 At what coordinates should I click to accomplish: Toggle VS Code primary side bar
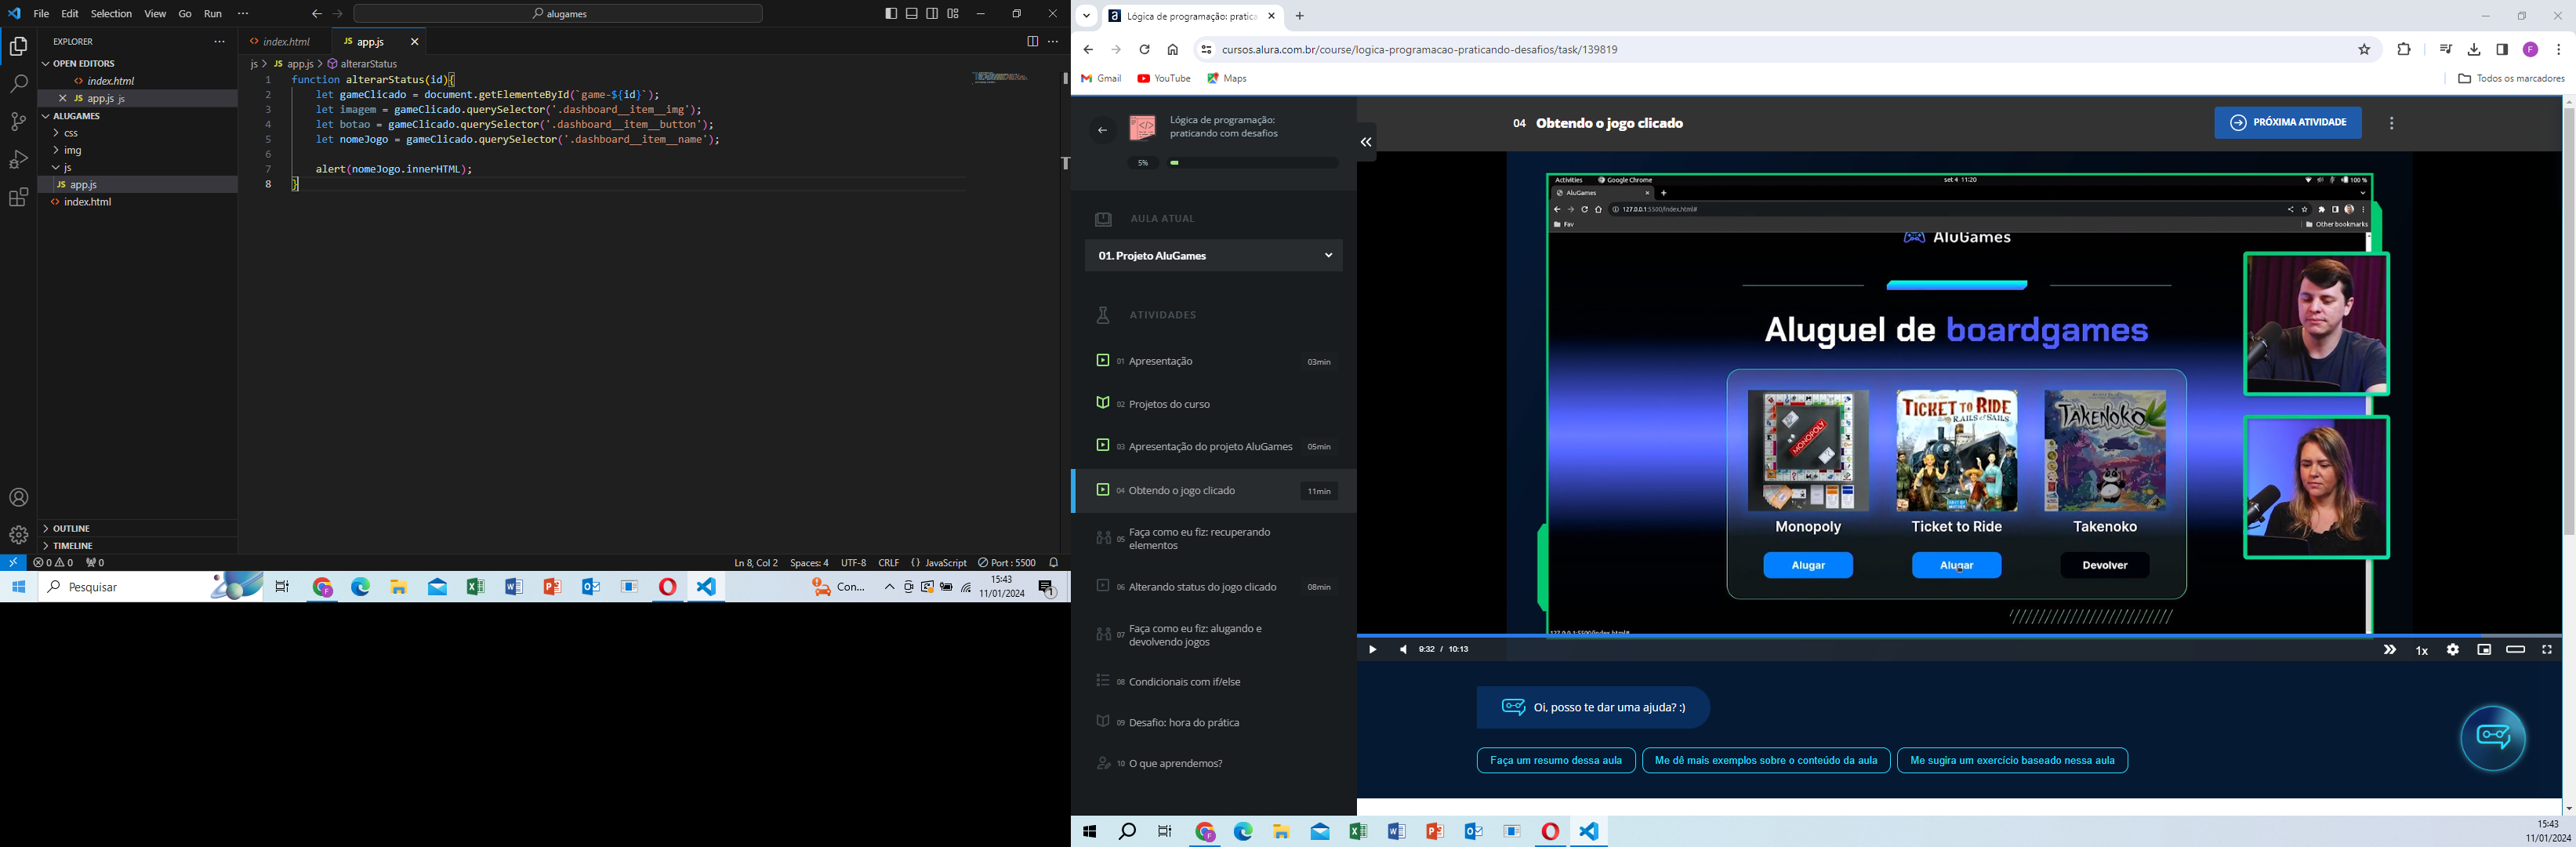pyautogui.click(x=891, y=14)
